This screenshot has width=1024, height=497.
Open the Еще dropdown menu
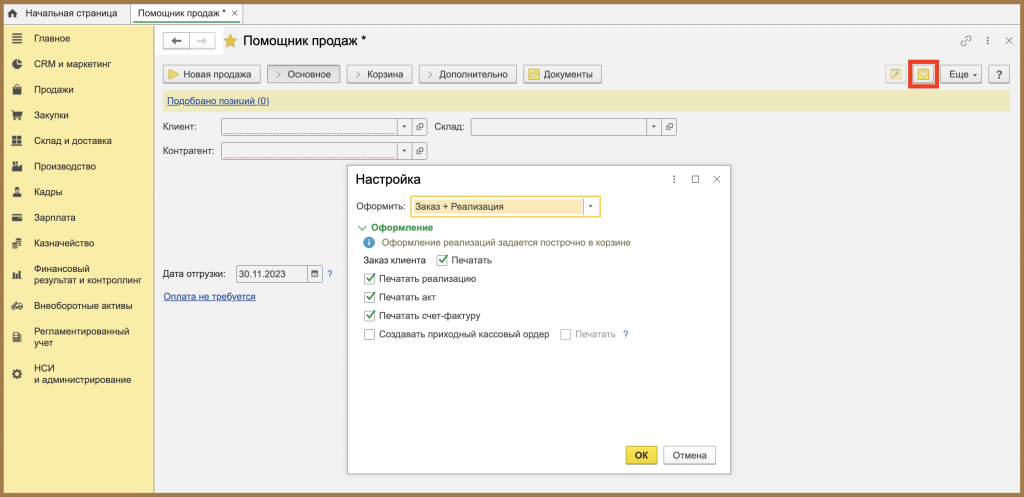[961, 74]
